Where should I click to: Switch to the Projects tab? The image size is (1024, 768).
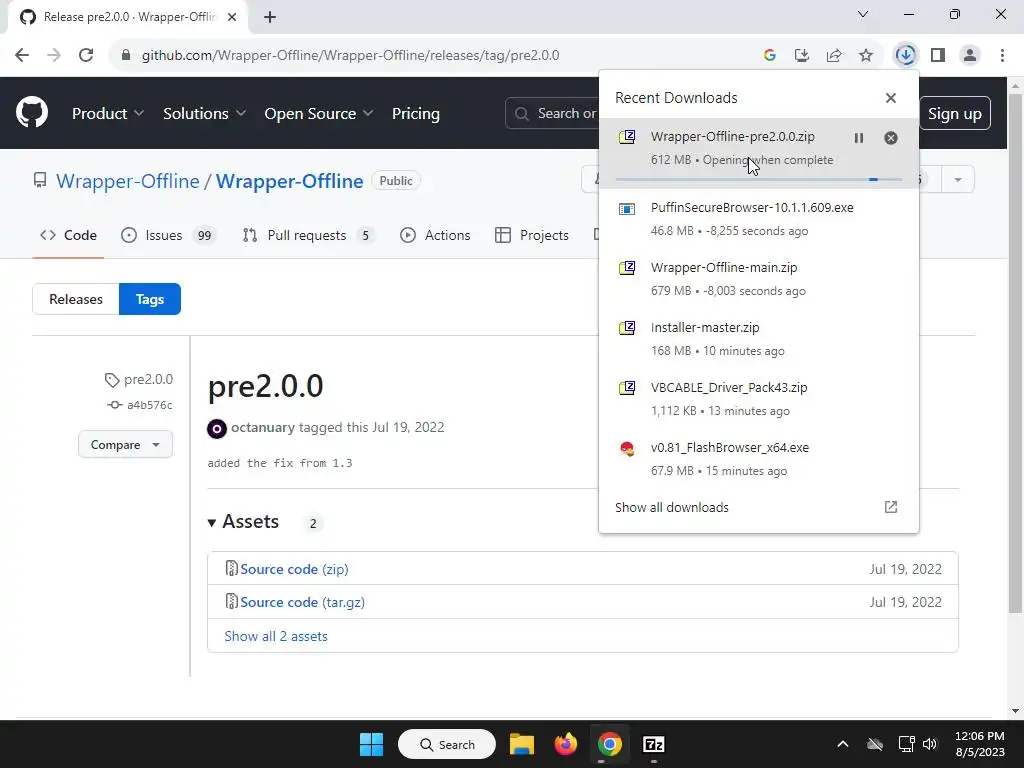(x=532, y=235)
